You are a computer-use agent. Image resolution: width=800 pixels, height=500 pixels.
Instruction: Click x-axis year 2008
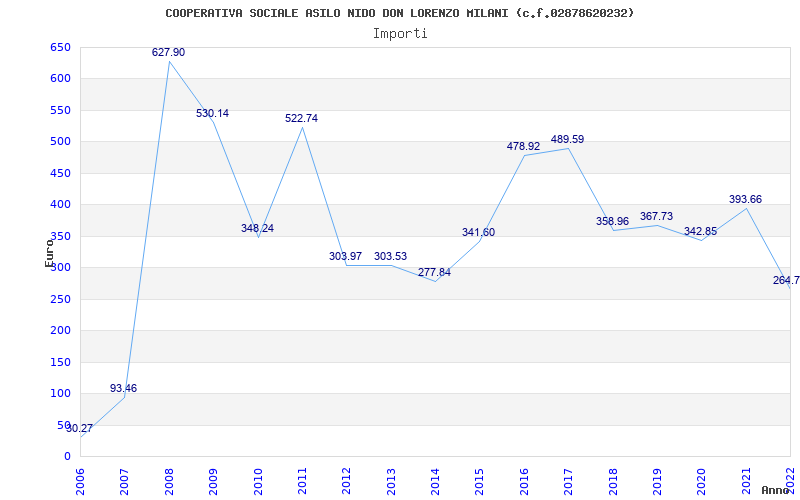[169, 481]
